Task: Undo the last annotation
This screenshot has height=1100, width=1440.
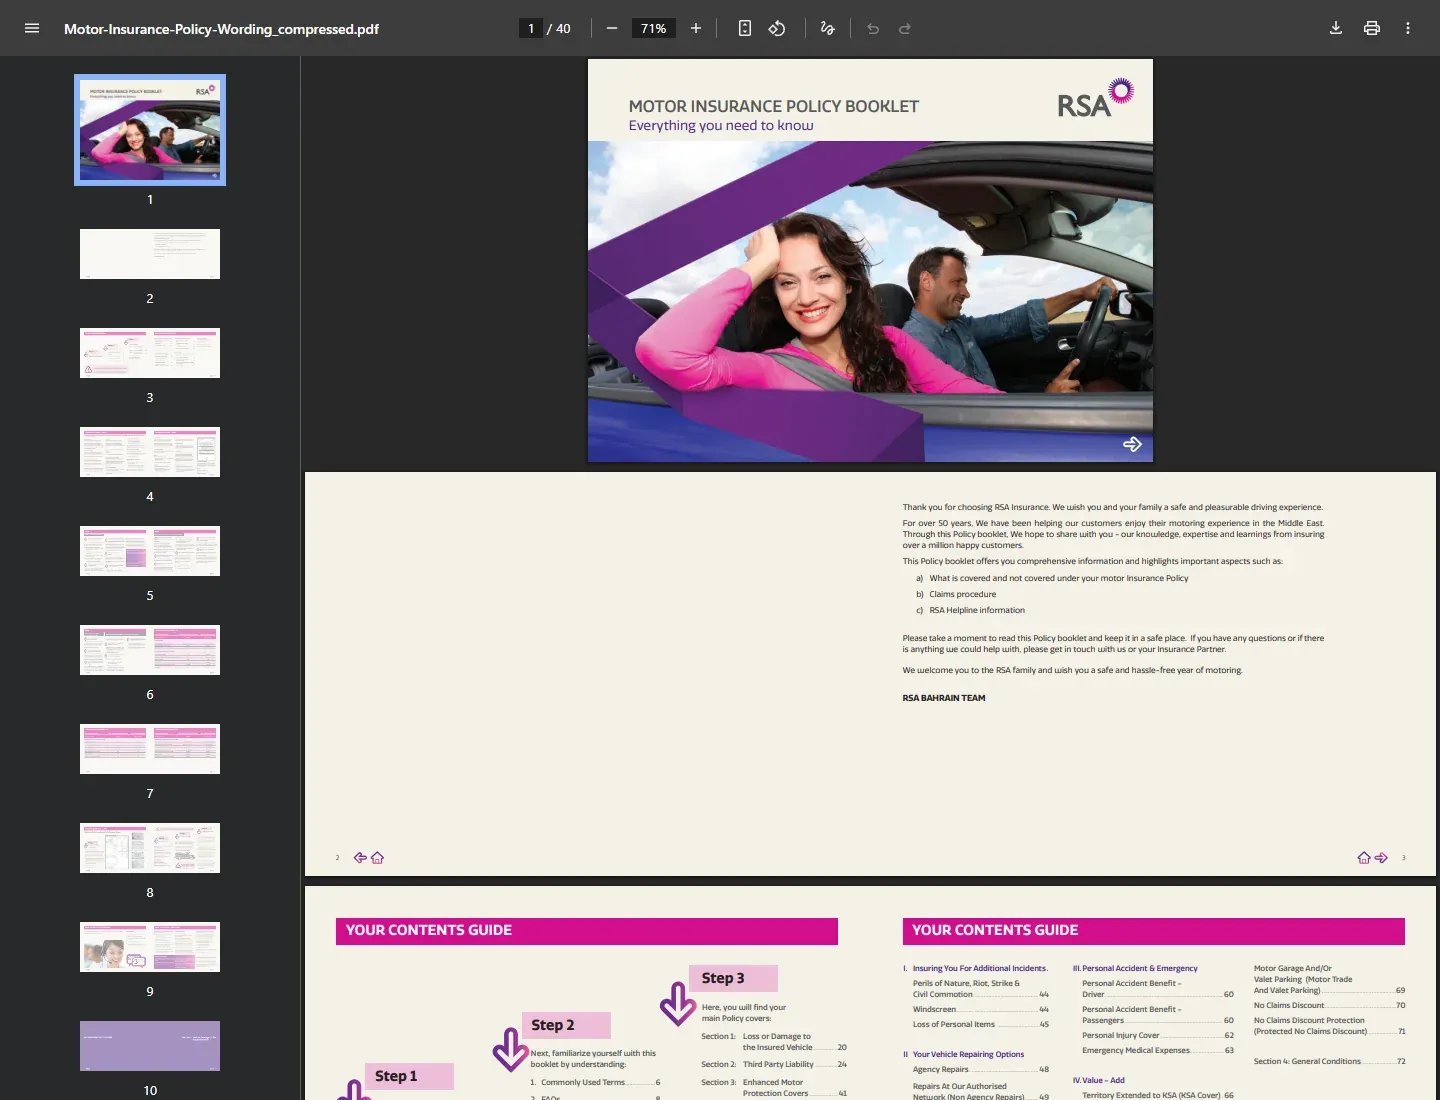Action: [873, 28]
